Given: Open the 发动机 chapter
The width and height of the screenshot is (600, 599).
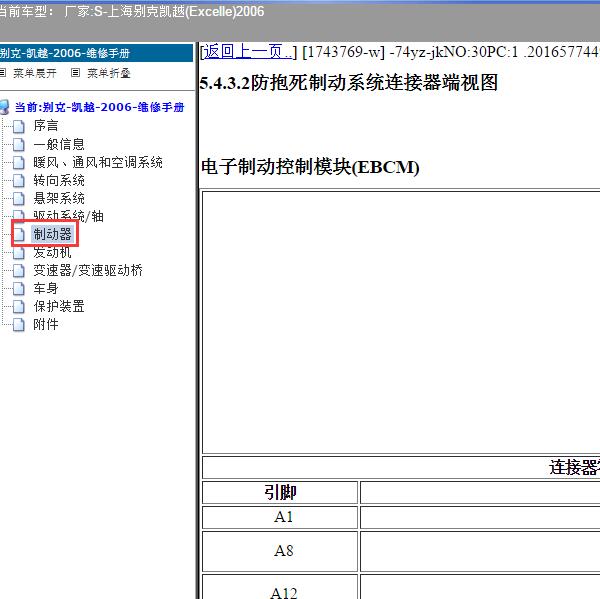Looking at the screenshot, I should click(x=52, y=252).
